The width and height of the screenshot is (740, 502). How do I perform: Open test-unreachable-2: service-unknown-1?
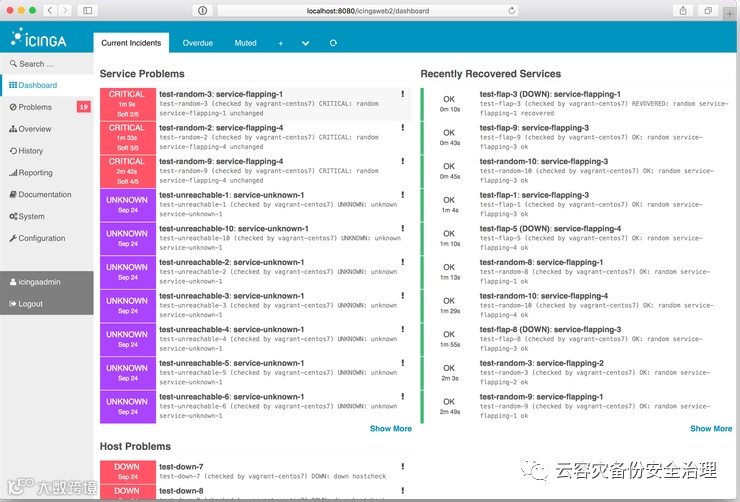click(x=231, y=262)
